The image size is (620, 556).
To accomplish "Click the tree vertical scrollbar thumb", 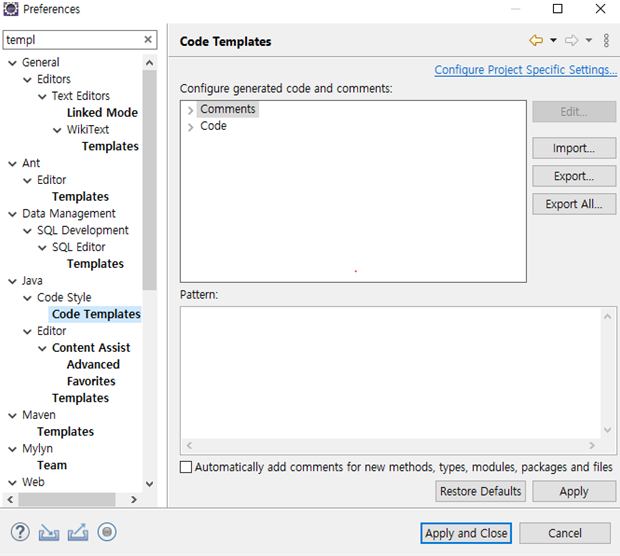I will click(x=149, y=180).
